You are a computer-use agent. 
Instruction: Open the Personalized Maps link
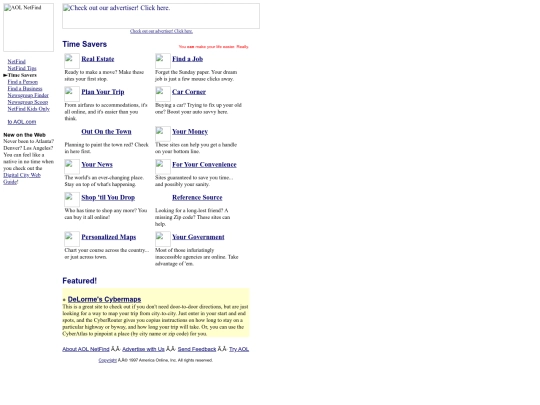(108, 237)
